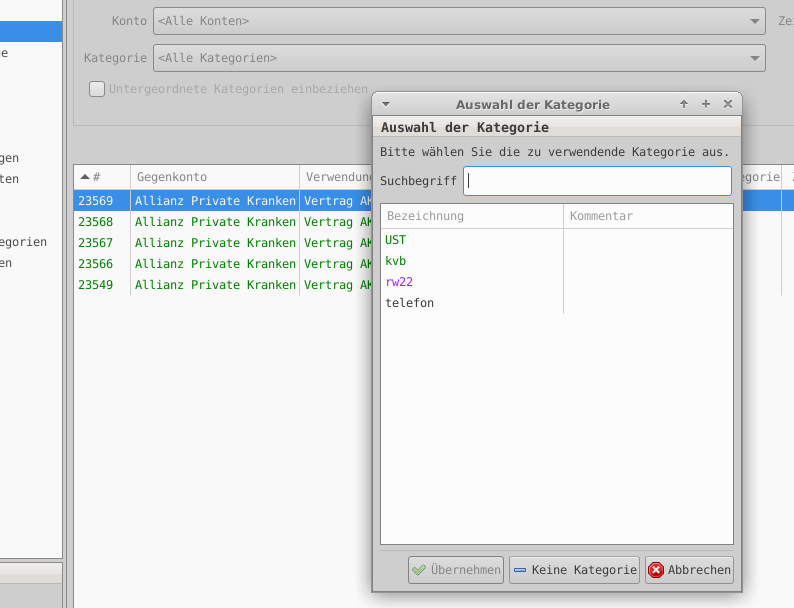Focus the Suchbegriff search field
The width and height of the screenshot is (794, 608).
pos(597,181)
